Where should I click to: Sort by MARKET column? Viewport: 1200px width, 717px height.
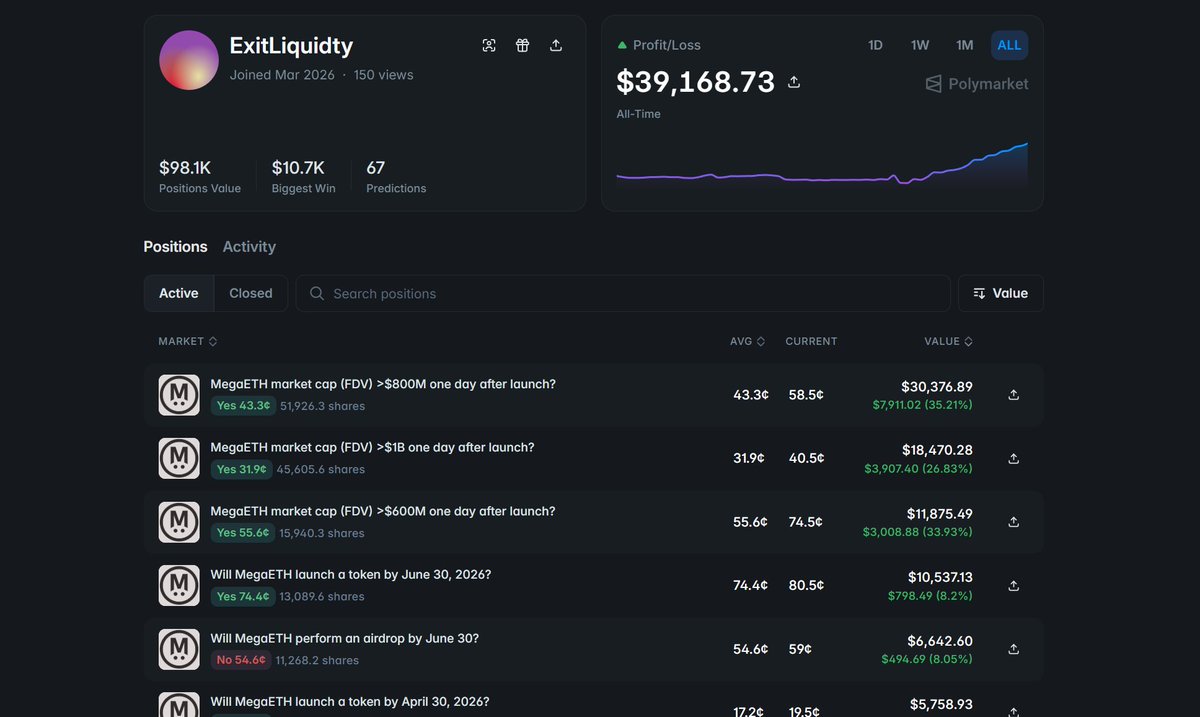187,341
